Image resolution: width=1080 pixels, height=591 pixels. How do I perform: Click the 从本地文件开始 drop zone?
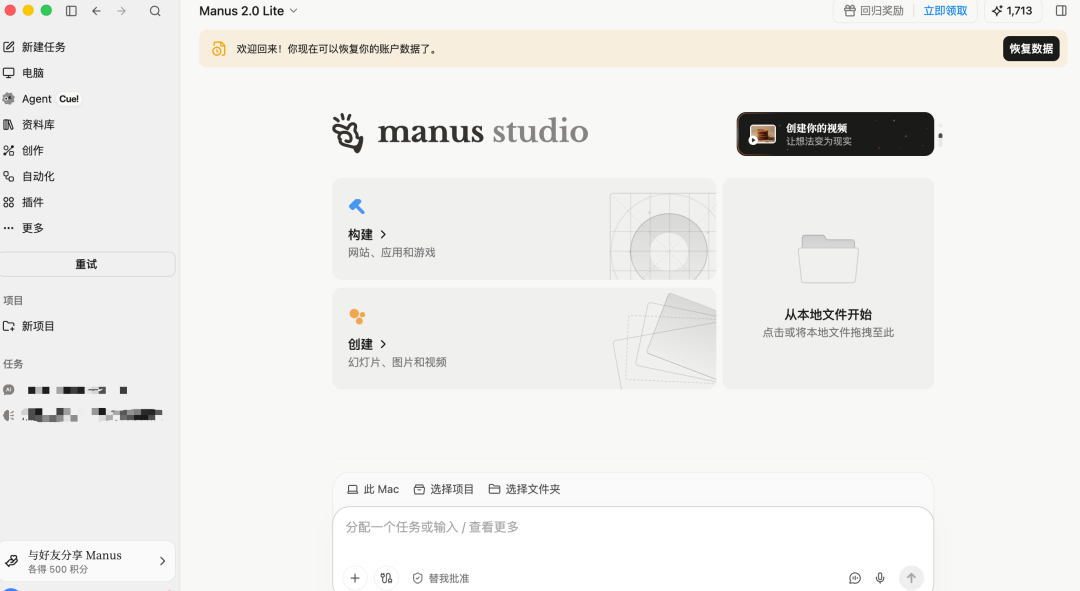(828, 284)
